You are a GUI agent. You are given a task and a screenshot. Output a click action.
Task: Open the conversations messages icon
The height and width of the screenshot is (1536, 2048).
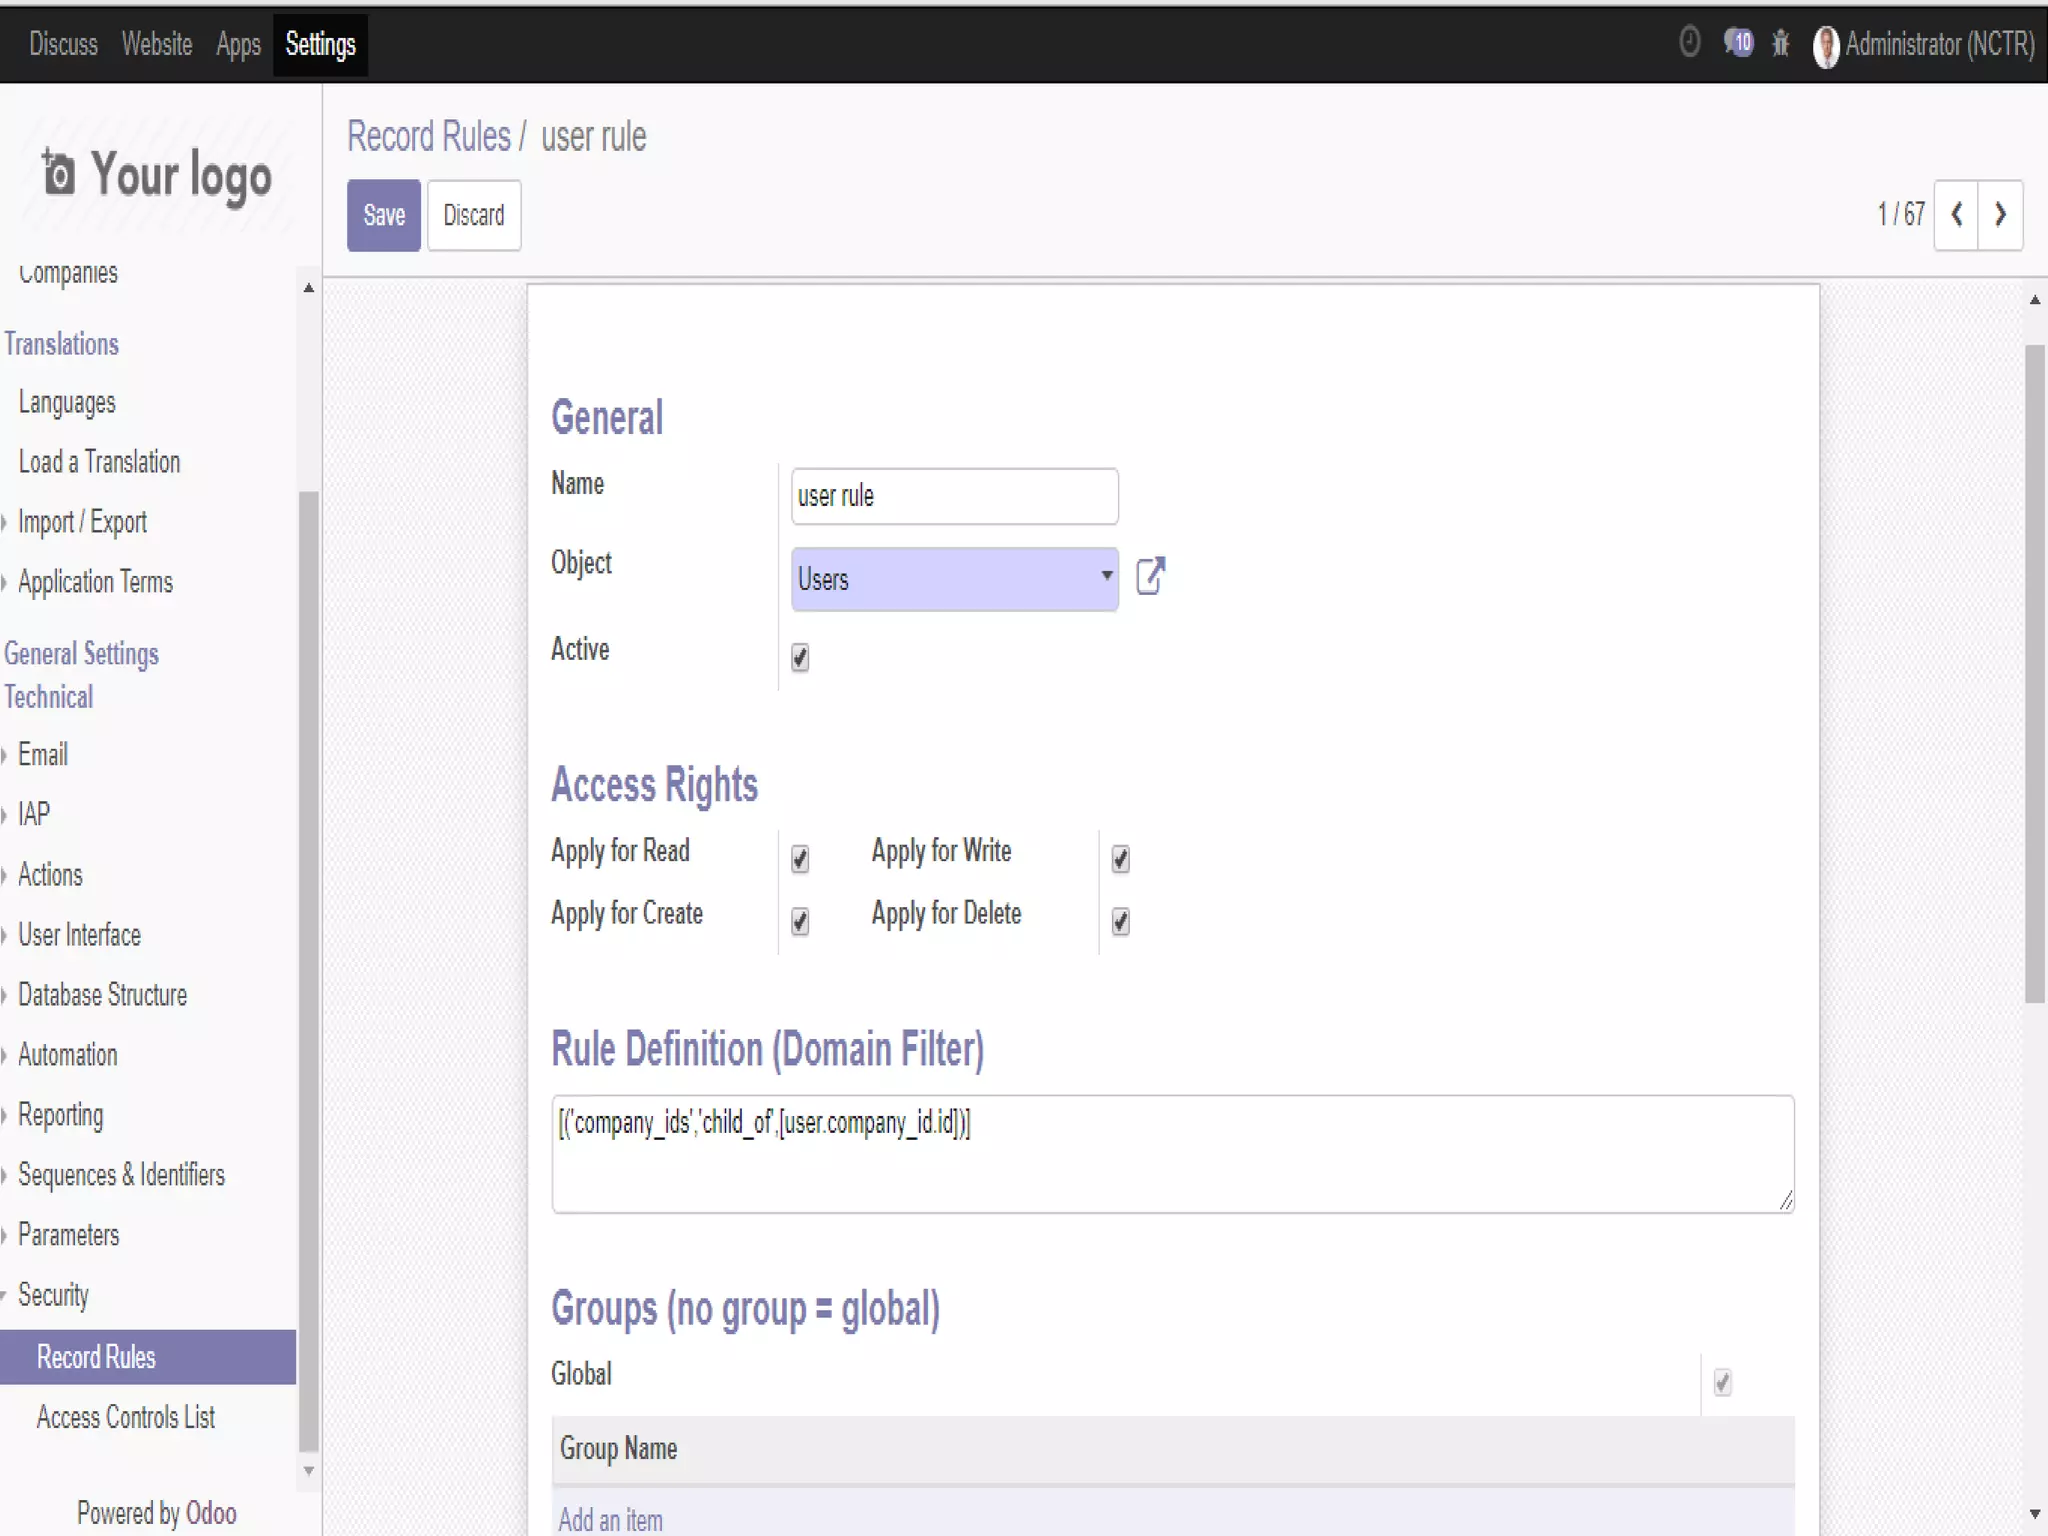(x=1738, y=43)
